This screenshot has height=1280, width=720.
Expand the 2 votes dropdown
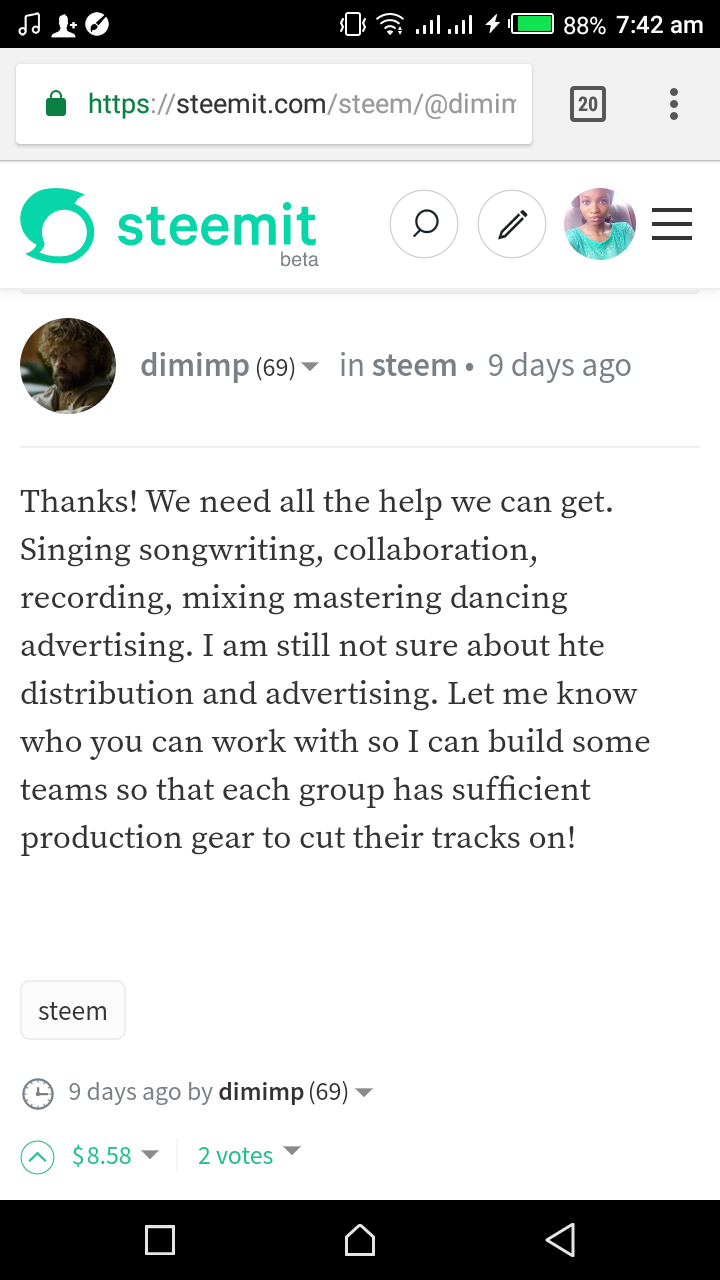292,1151
